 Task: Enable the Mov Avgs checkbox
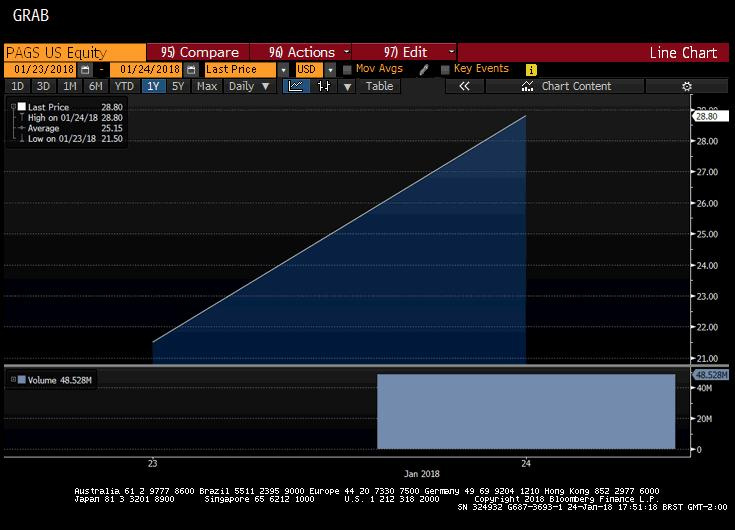point(347,70)
